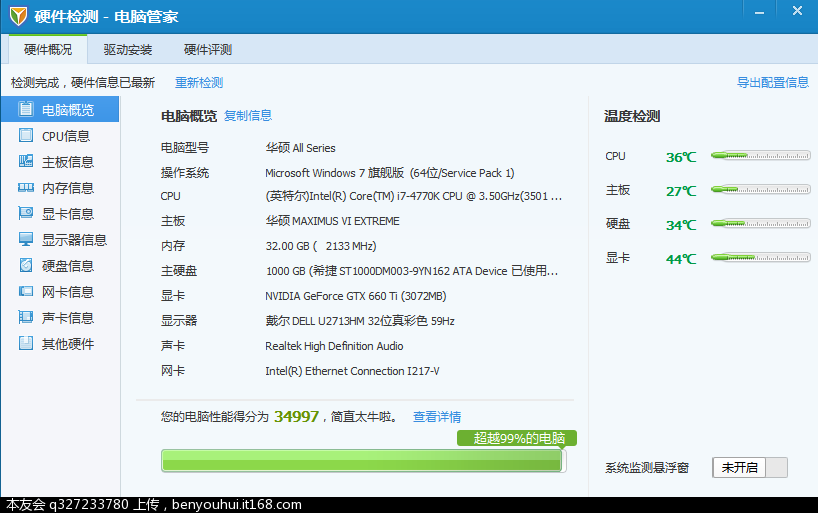Open 网卡信息 label in sidebar
Image resolution: width=818 pixels, height=513 pixels.
pos(68,292)
